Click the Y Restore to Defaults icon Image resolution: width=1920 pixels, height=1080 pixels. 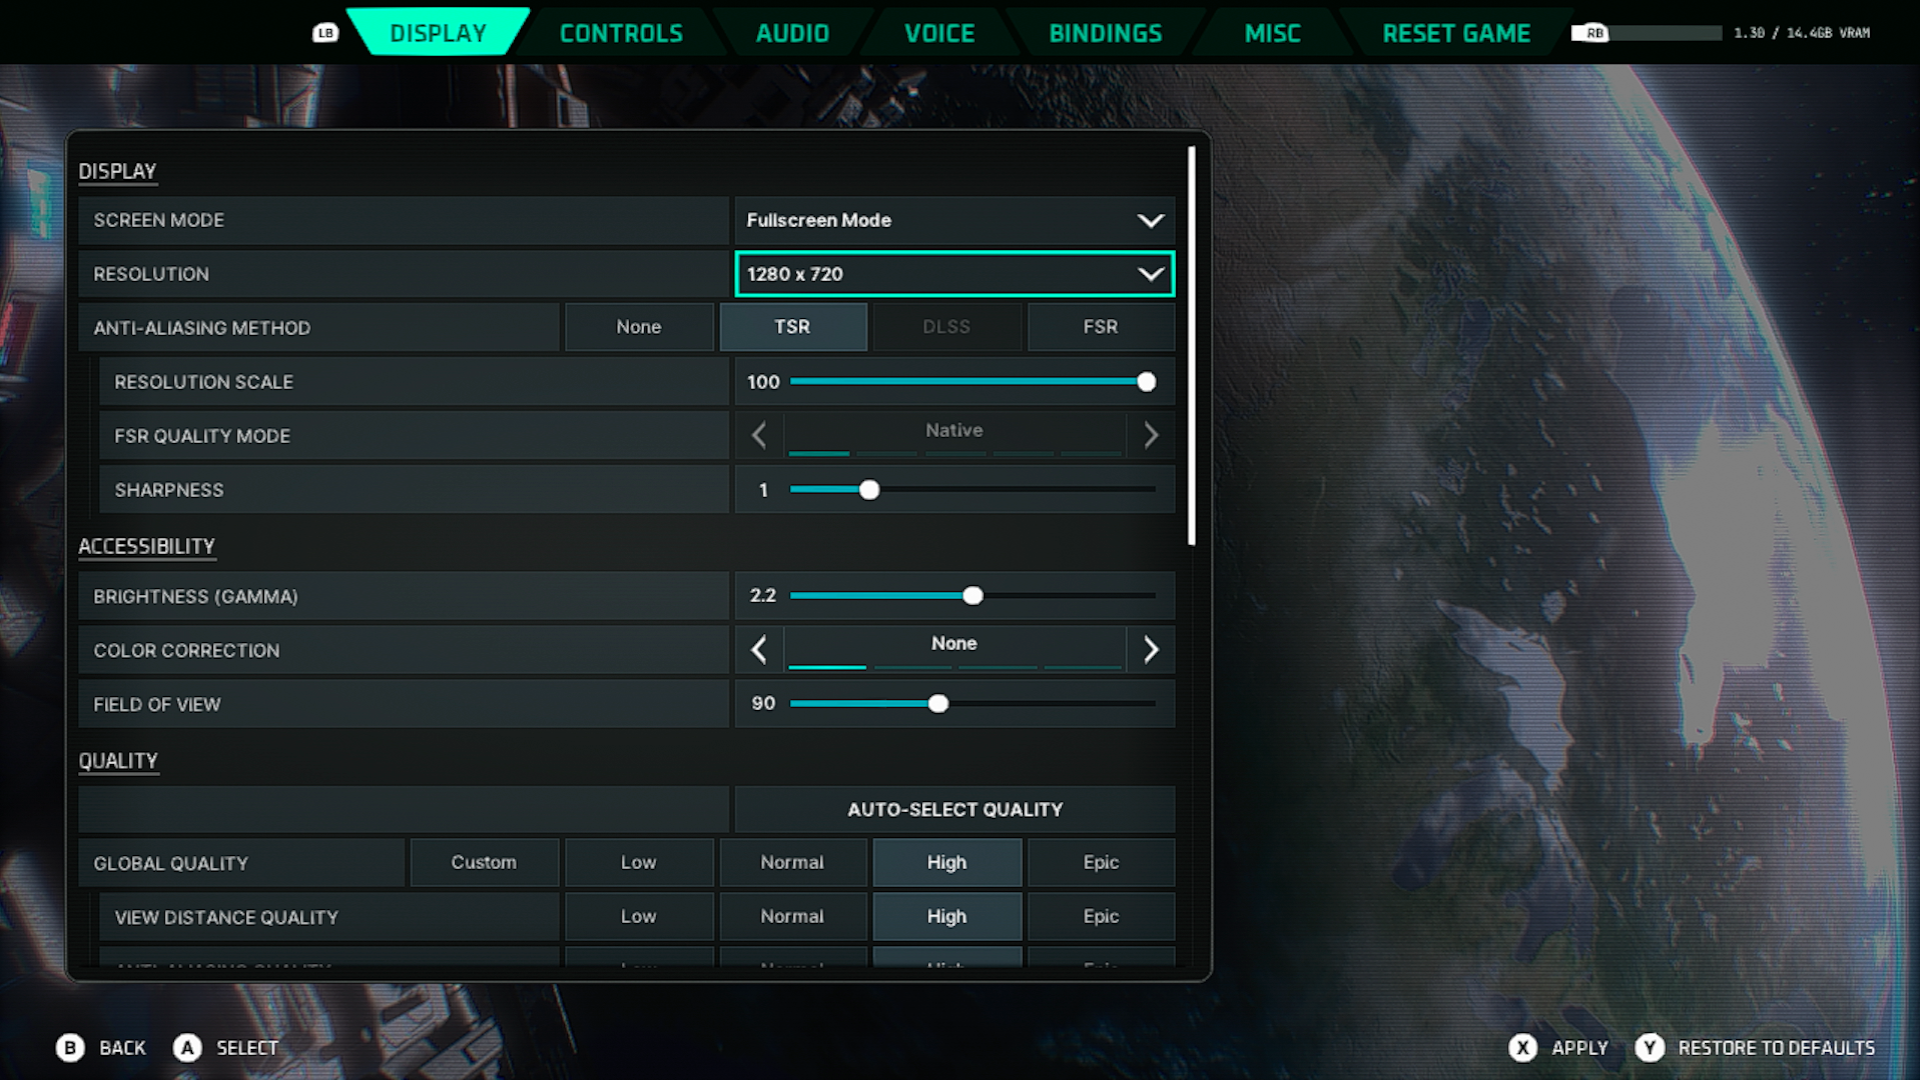point(1648,1048)
